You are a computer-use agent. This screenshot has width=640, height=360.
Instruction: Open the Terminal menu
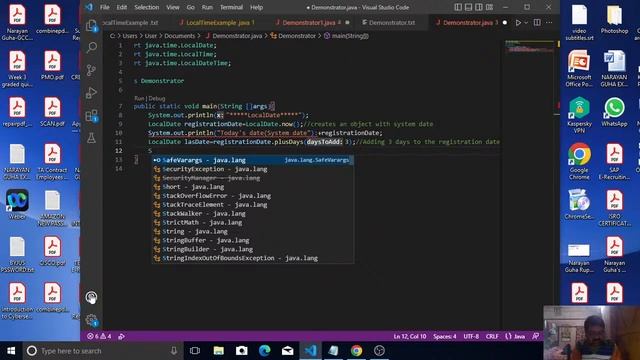231,7
